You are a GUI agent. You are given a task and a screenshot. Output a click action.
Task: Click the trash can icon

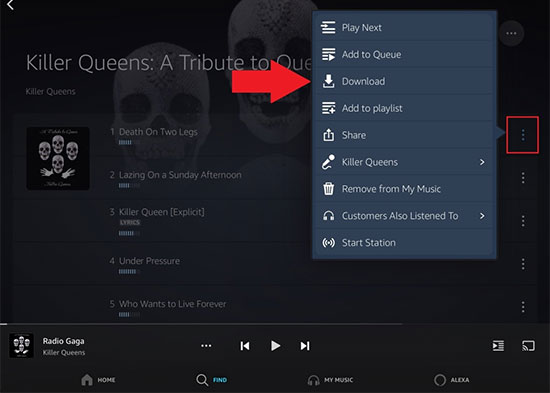[328, 188]
